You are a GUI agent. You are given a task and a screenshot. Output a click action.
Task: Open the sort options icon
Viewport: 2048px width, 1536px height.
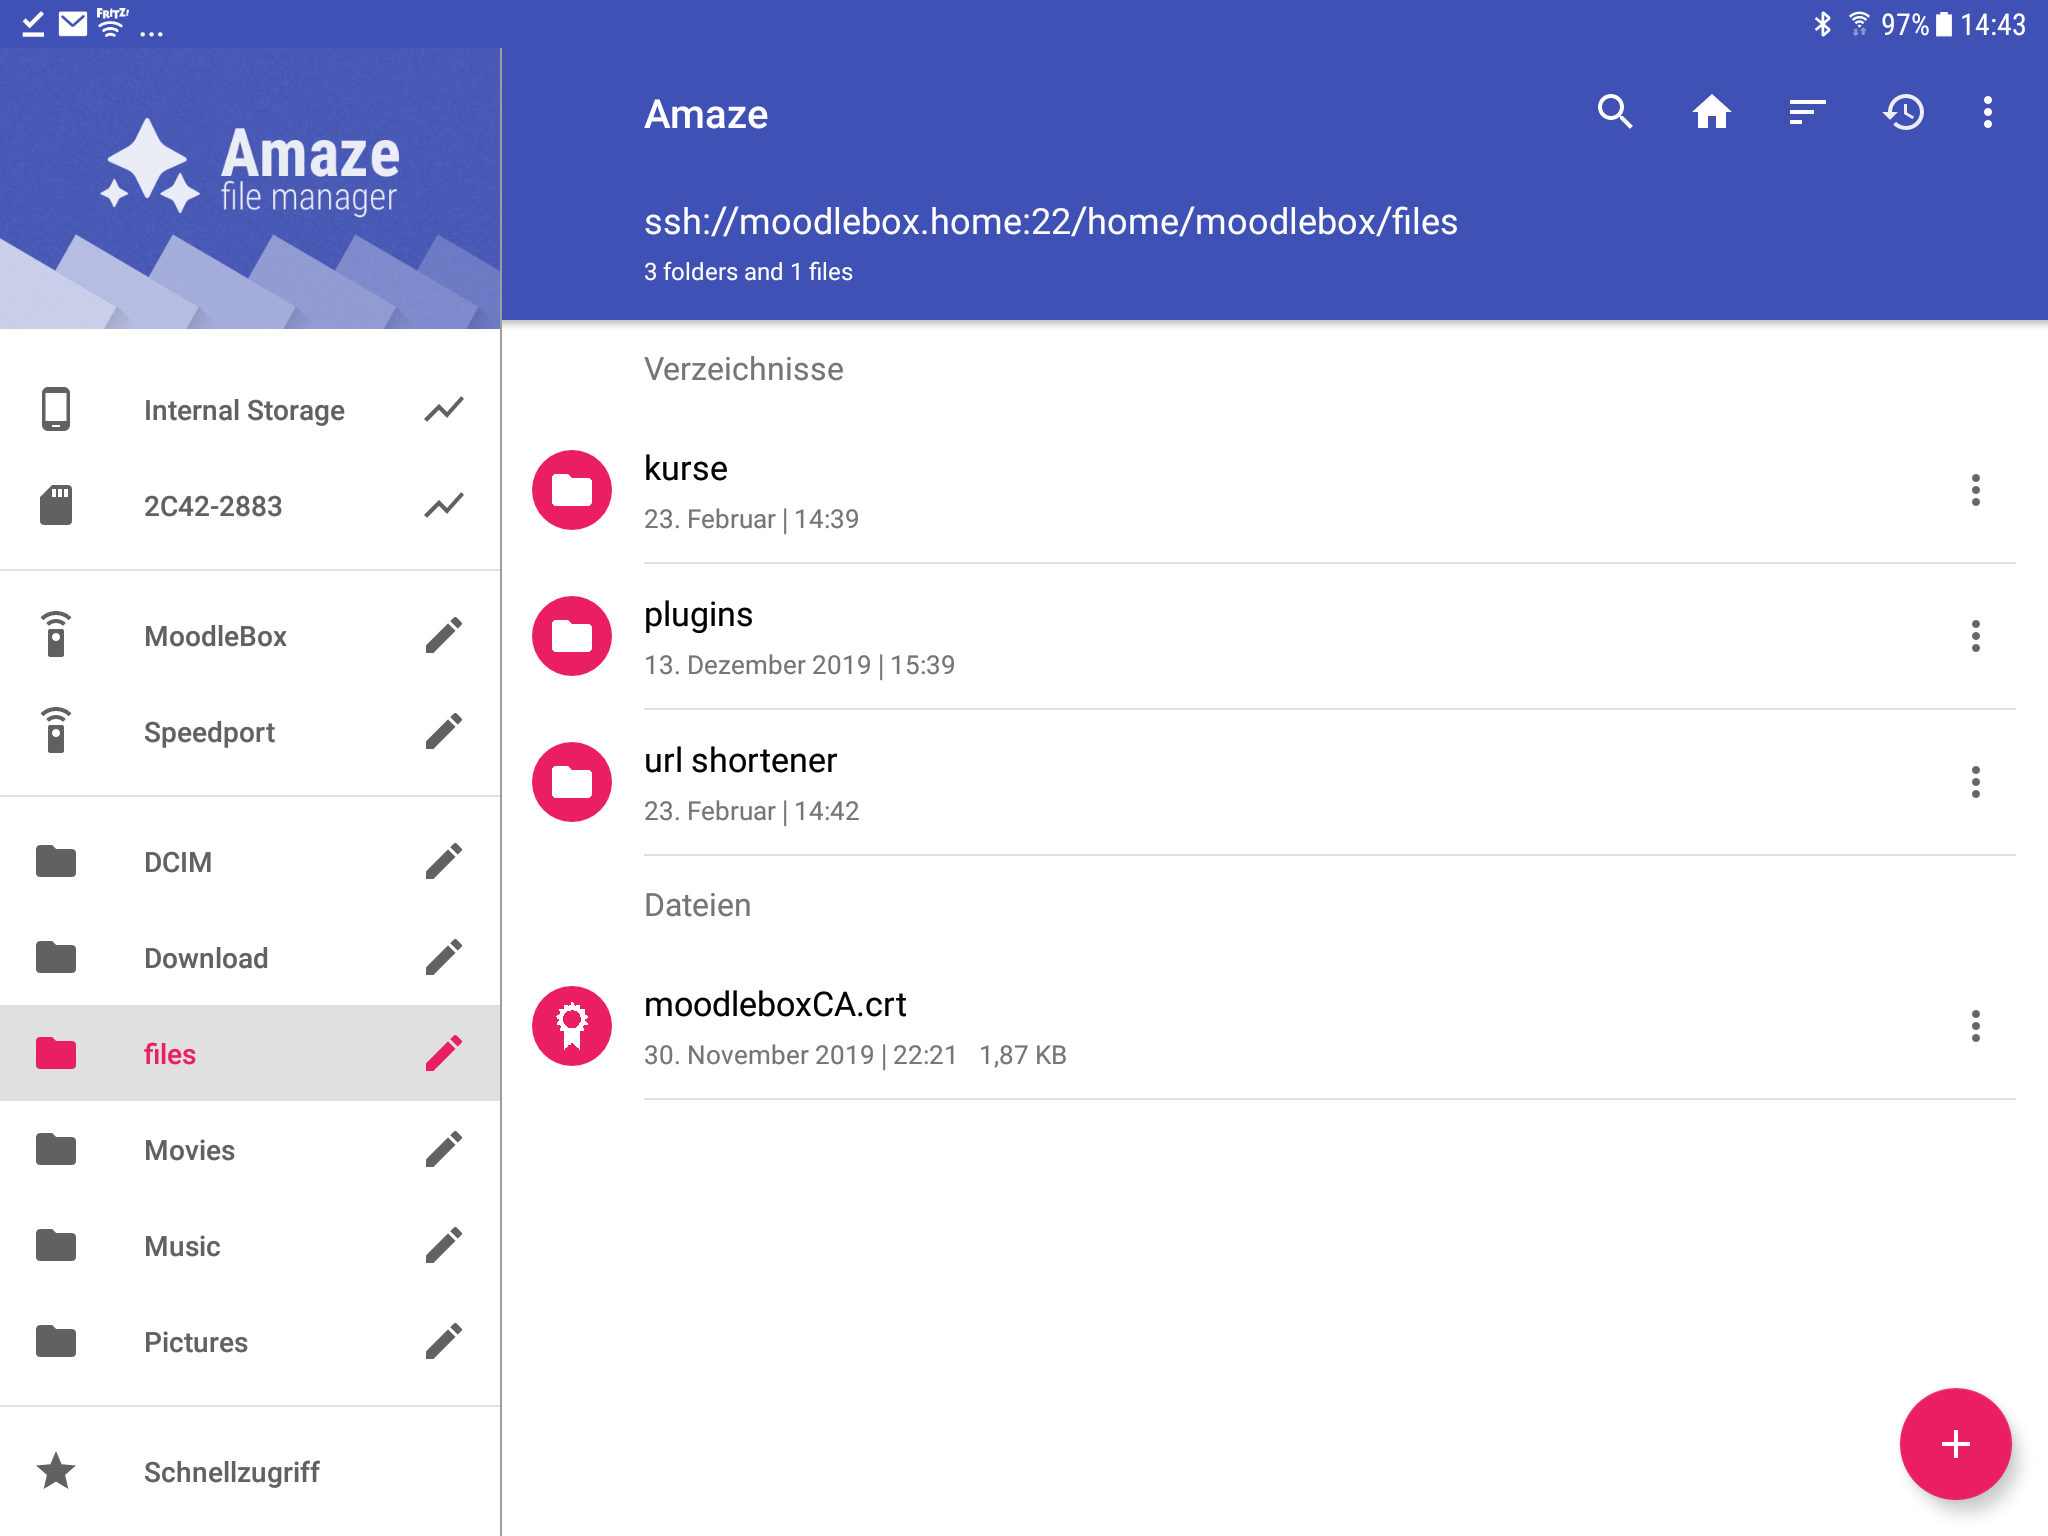(x=1807, y=112)
